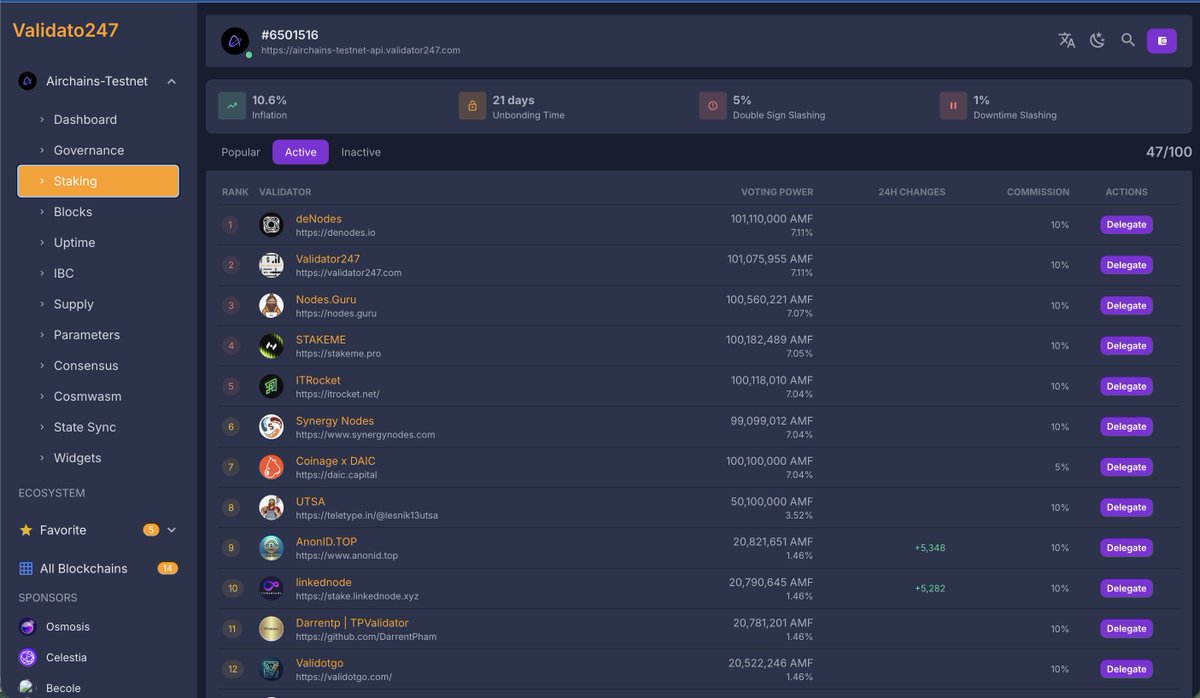Image resolution: width=1200 pixels, height=698 pixels.
Task: Switch to the Popular tab
Action: click(x=241, y=152)
